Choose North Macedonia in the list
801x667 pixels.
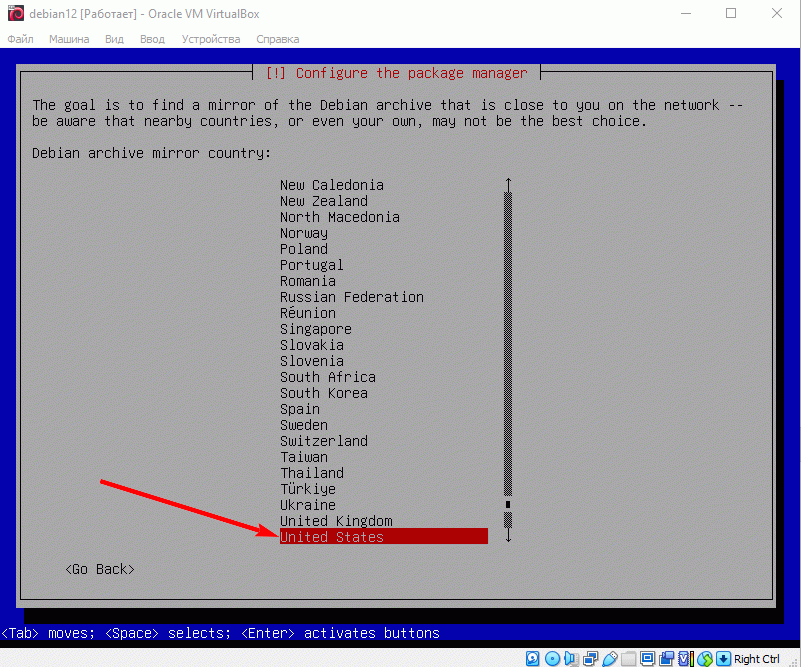340,217
